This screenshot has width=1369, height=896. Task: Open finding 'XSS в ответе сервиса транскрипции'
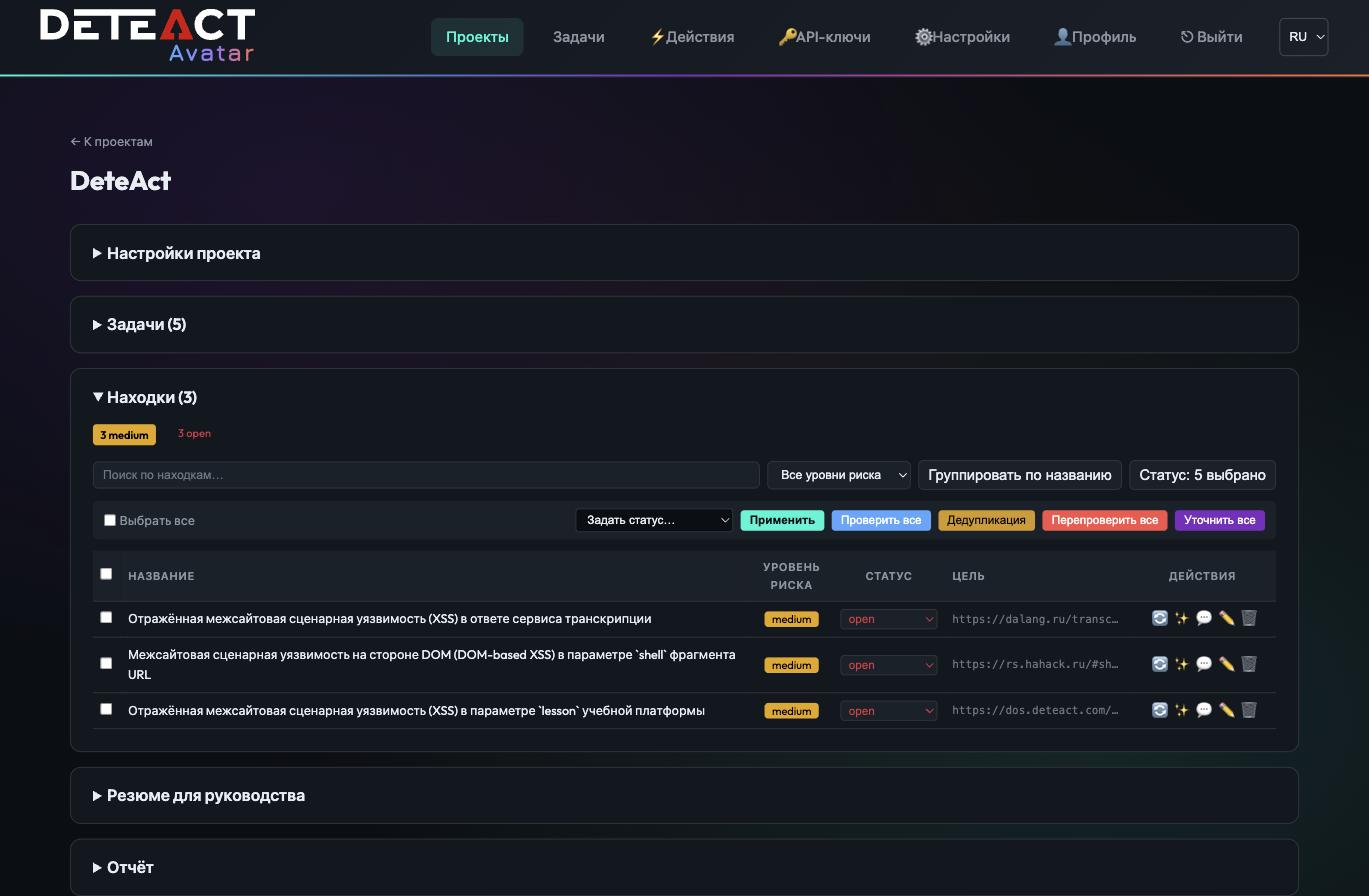[x=389, y=619]
